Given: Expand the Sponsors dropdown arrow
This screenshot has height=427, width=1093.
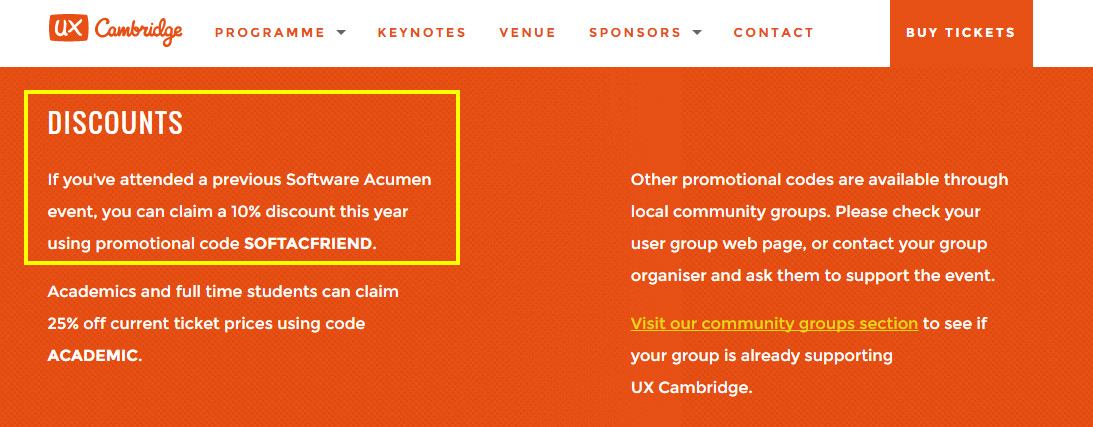Looking at the screenshot, I should 697,33.
